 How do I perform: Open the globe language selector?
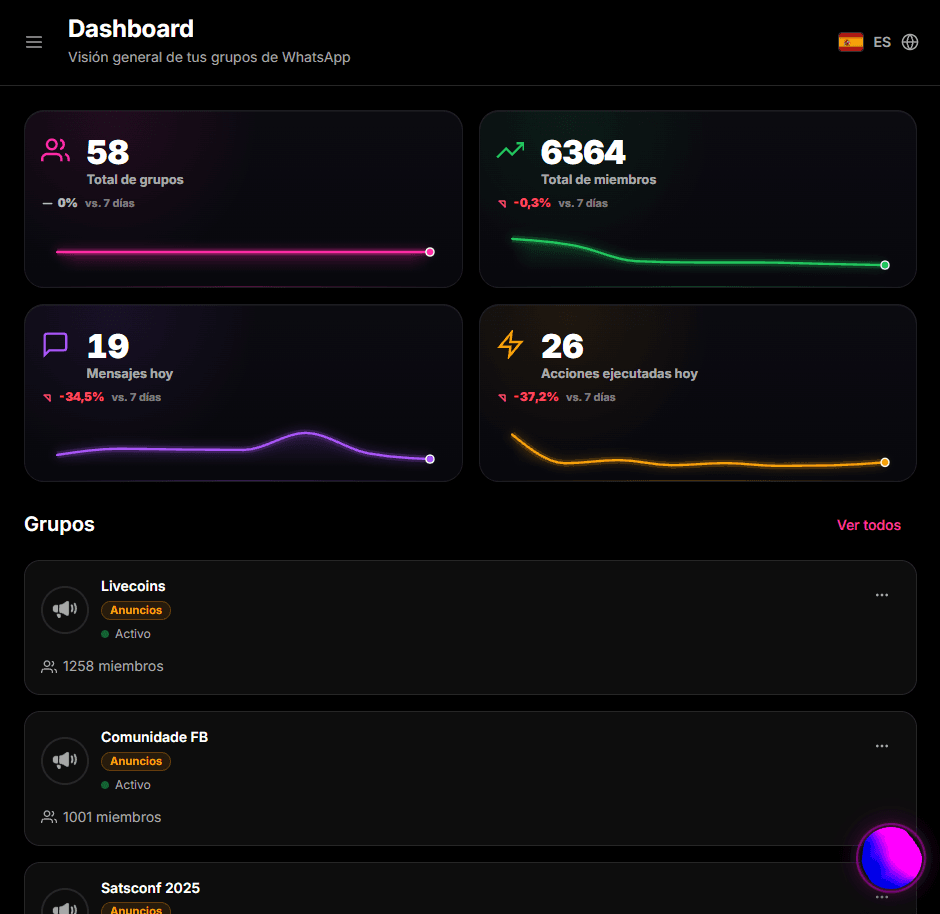910,42
